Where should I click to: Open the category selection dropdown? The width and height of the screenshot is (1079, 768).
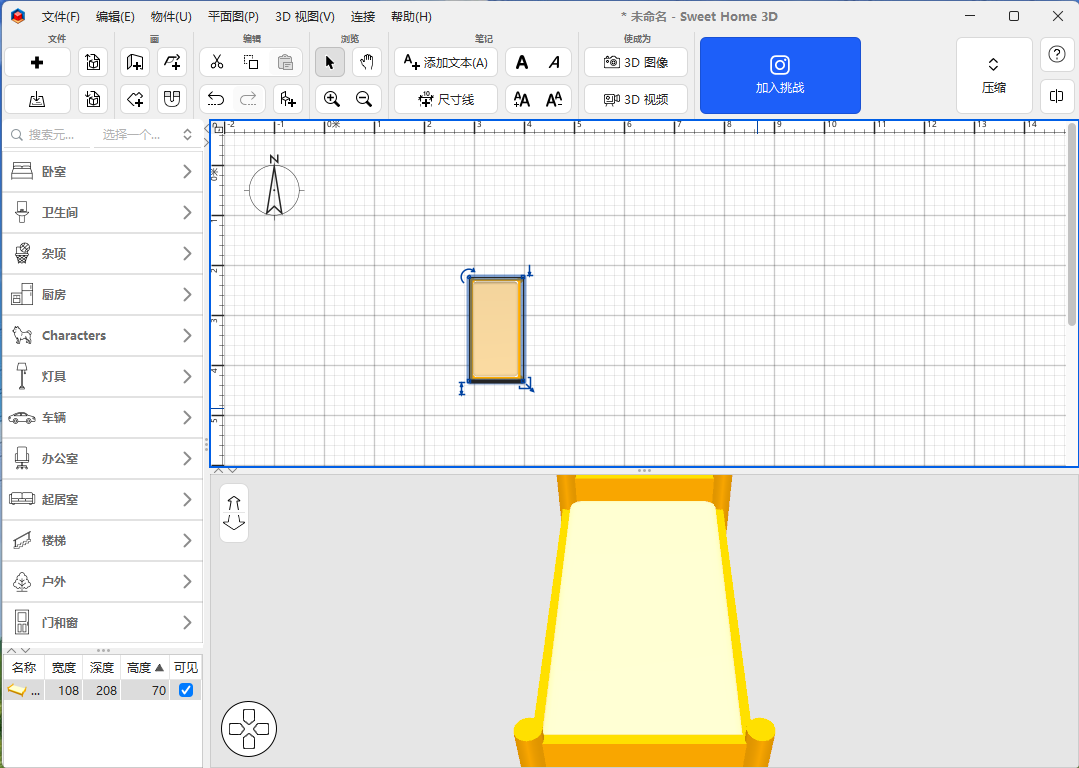pos(147,134)
